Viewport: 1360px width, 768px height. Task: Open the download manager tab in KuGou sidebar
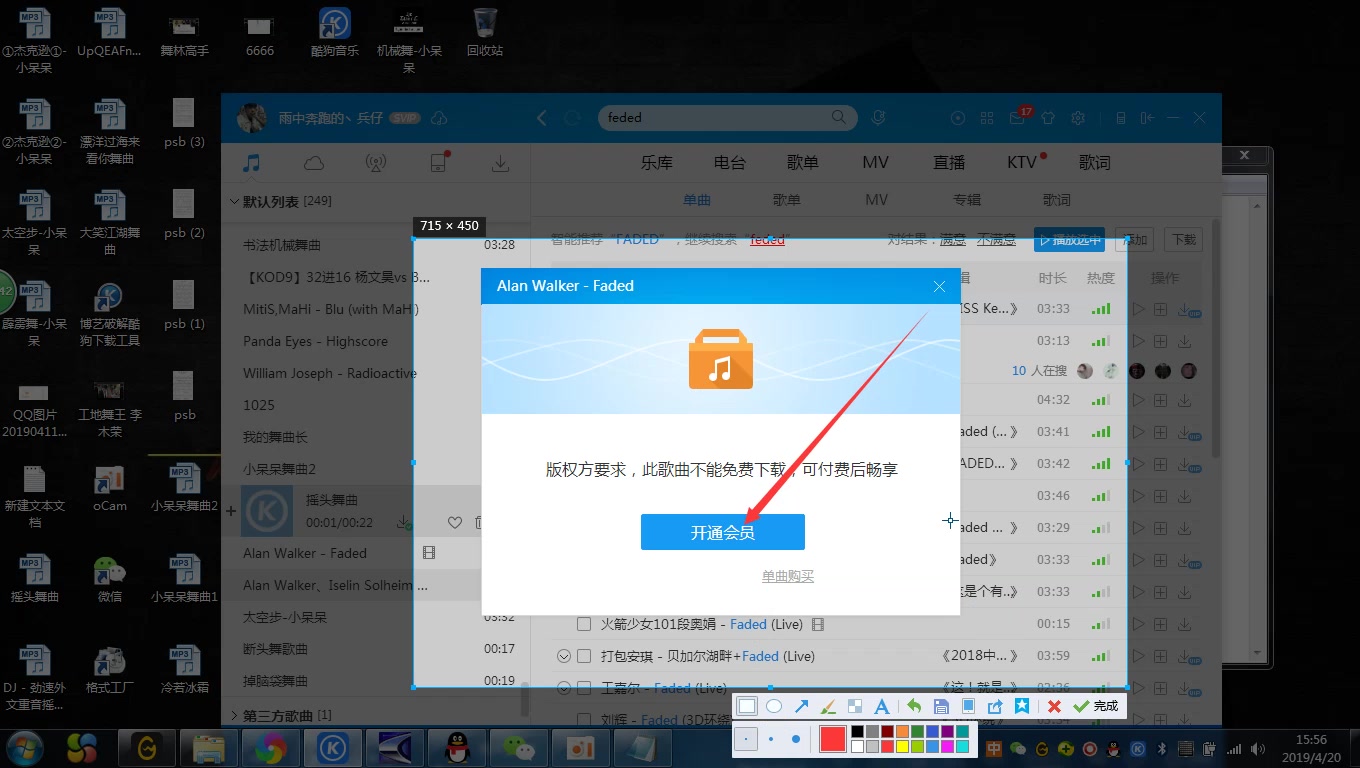pos(501,163)
